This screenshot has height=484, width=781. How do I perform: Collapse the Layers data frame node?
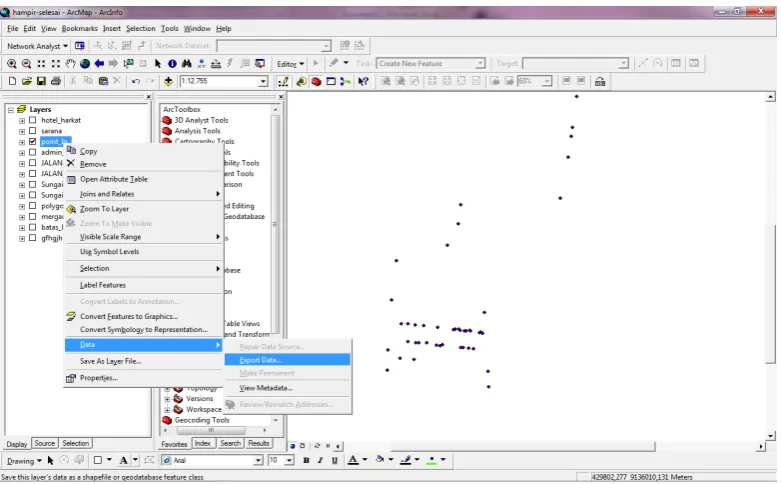tap(11, 110)
